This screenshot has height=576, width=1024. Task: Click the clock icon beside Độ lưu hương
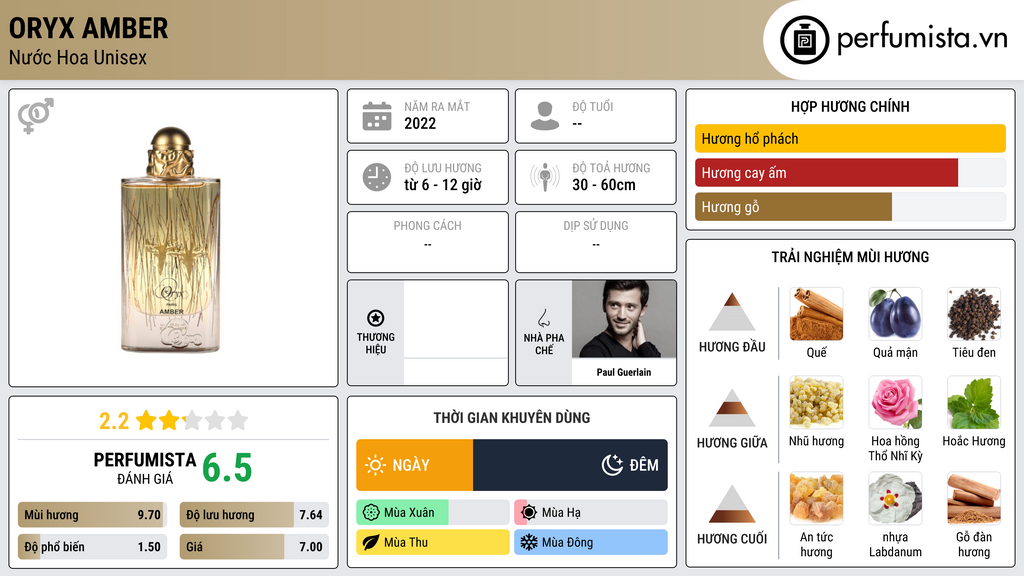point(377,177)
